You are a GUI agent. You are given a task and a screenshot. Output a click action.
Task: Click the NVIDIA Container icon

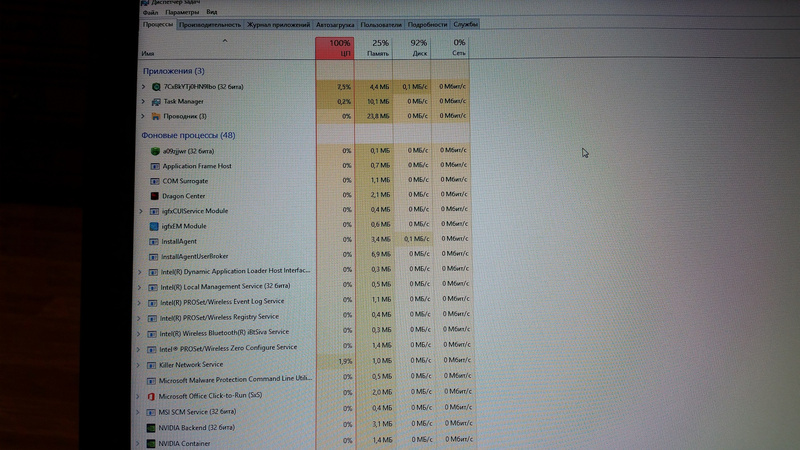pos(151,444)
